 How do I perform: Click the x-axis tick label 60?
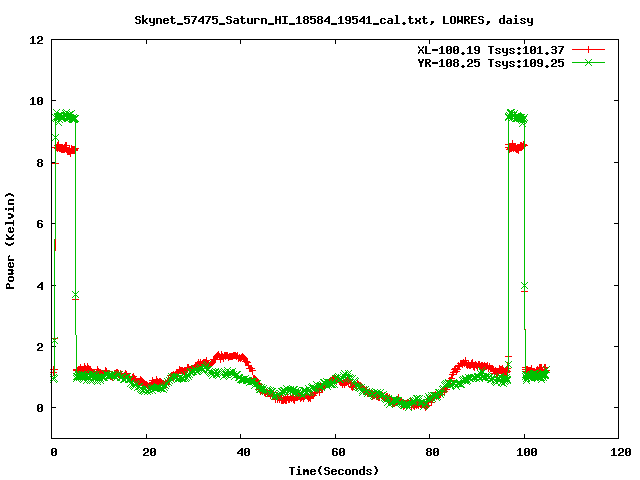click(338, 452)
